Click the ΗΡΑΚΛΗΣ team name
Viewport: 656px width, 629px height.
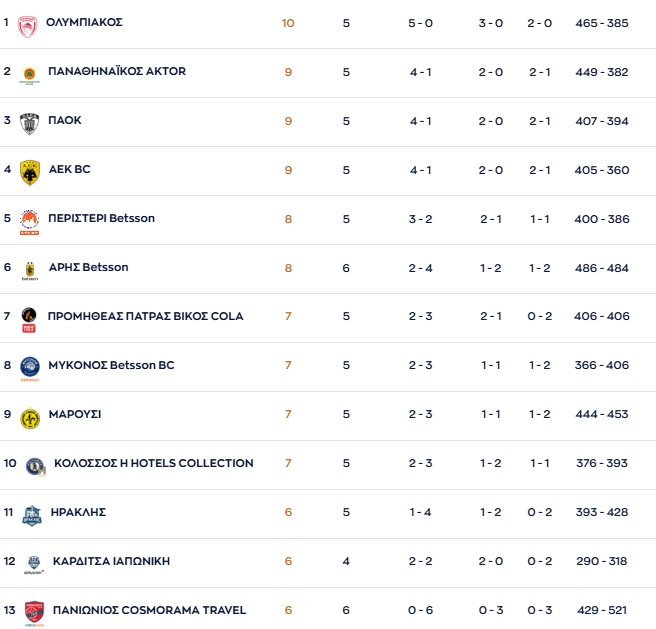pos(78,512)
